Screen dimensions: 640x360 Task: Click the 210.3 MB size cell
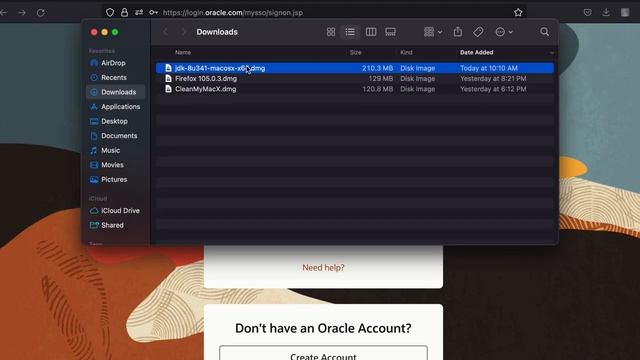(378, 68)
